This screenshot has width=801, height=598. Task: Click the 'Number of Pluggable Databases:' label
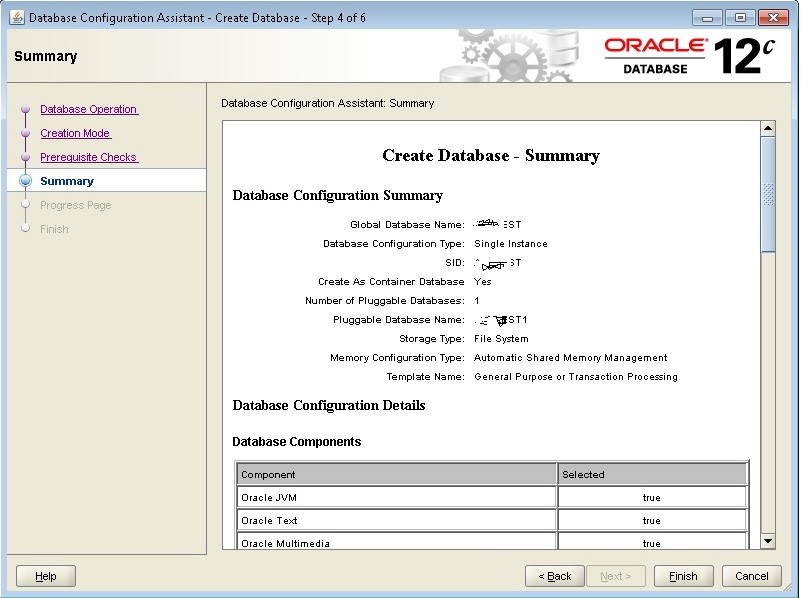point(385,301)
